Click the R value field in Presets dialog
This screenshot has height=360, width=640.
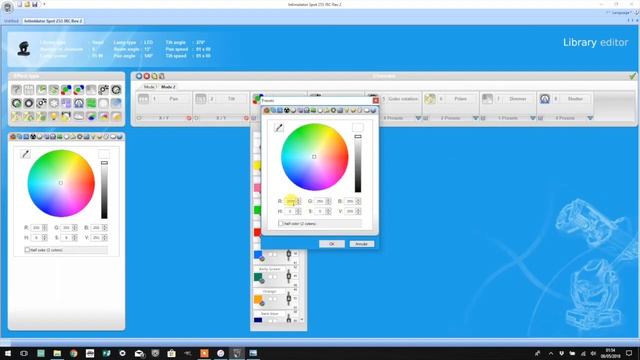tap(290, 201)
